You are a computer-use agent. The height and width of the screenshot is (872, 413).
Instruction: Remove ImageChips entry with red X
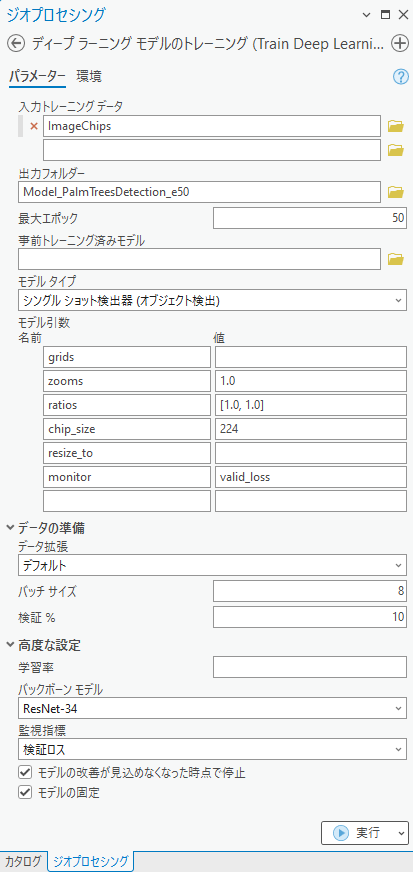pyautogui.click(x=34, y=126)
